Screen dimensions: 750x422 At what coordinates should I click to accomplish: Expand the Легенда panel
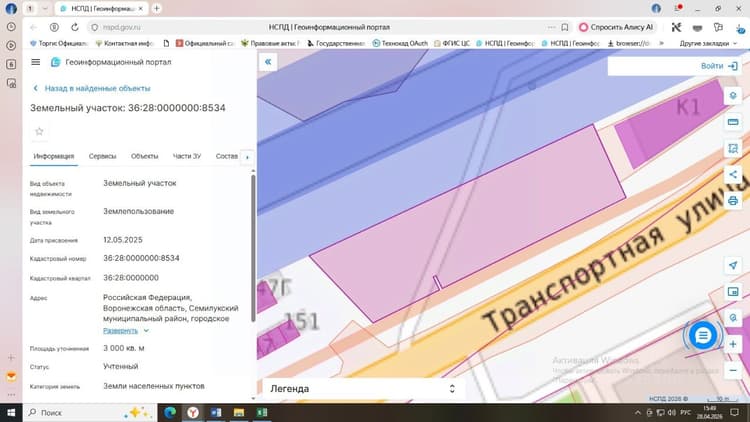point(363,389)
